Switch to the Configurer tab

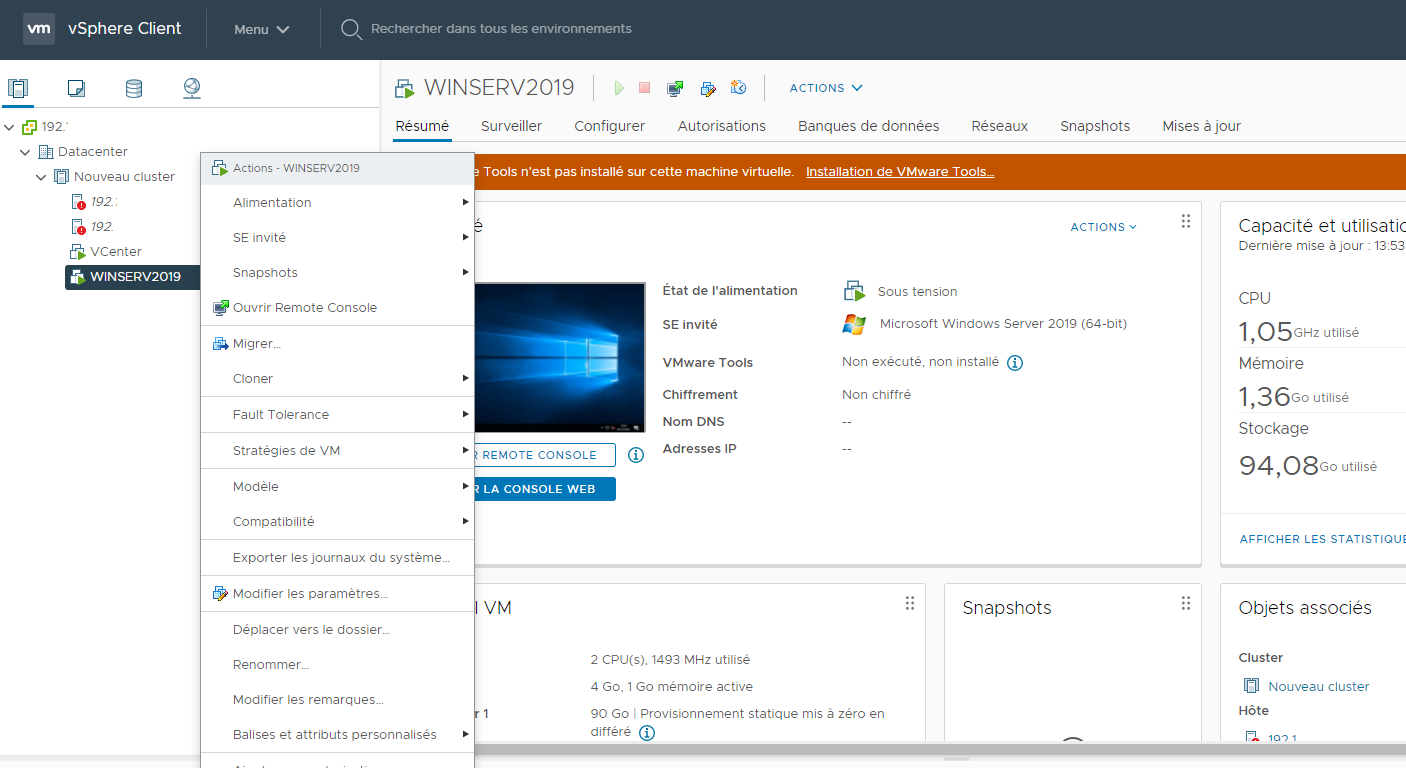pos(609,126)
